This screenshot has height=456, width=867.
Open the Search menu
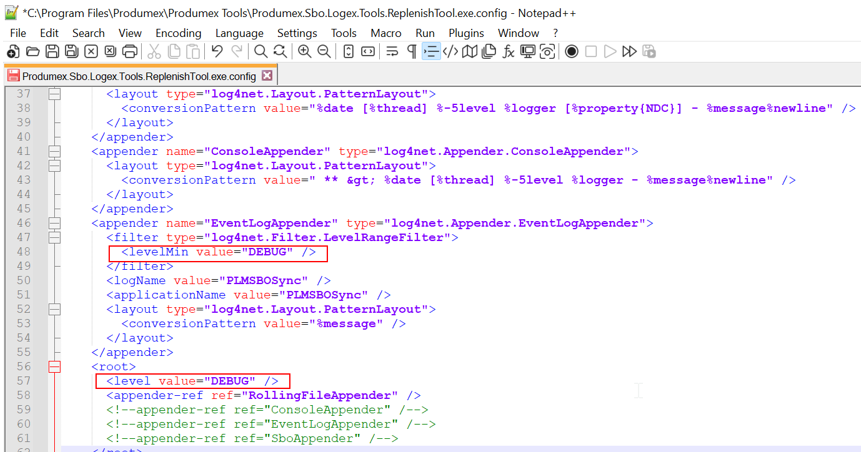(88, 33)
